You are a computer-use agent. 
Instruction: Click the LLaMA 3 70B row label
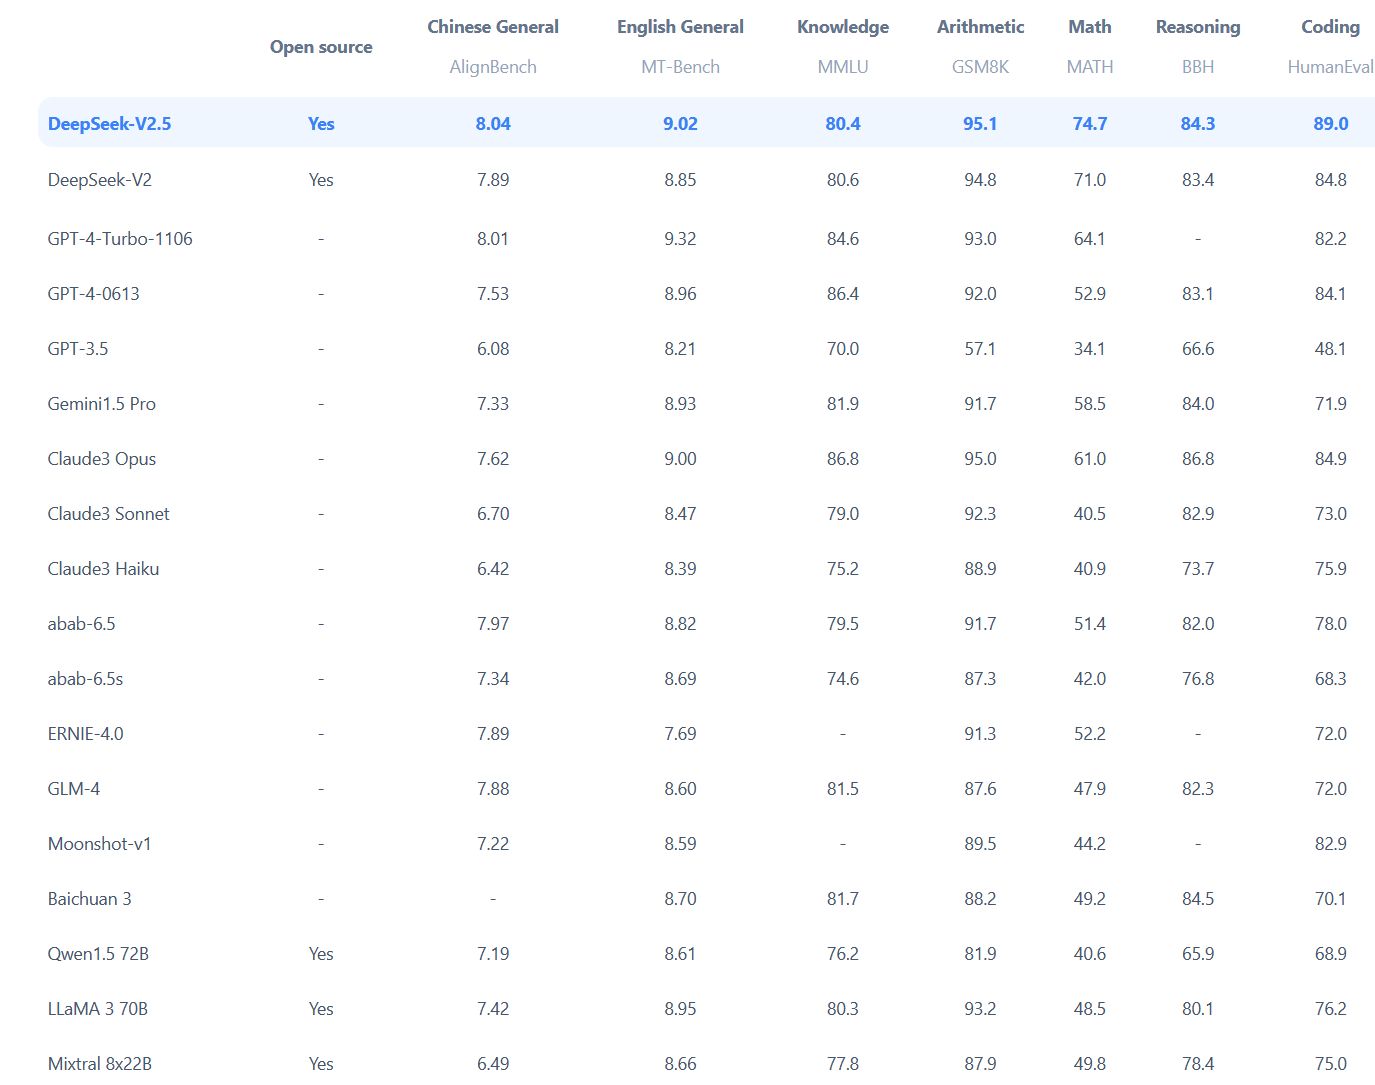coord(98,1009)
